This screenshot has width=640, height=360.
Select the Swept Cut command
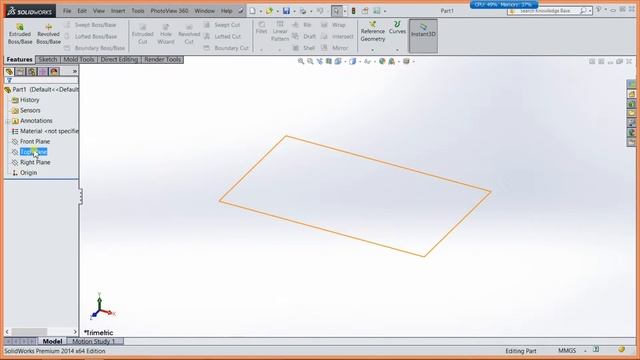click(222, 25)
